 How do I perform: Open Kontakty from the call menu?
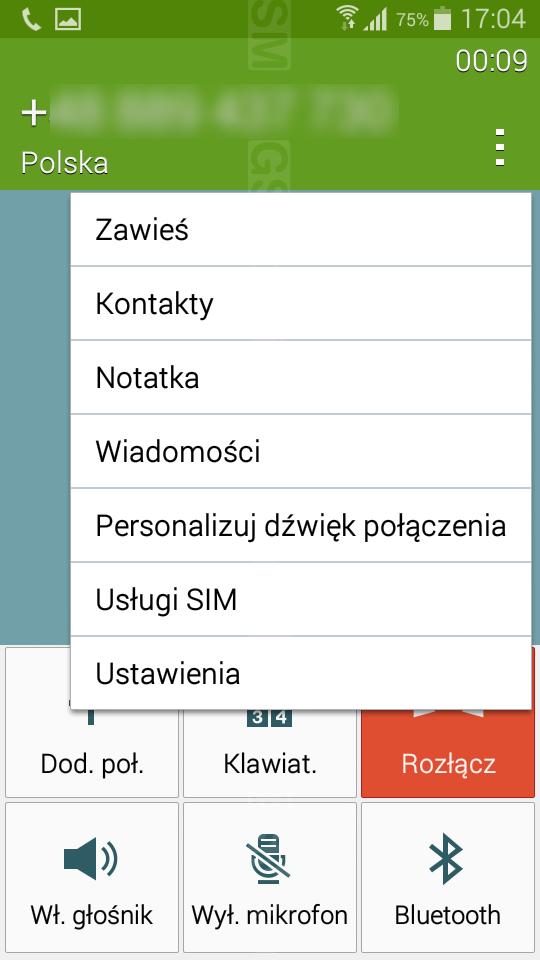301,304
